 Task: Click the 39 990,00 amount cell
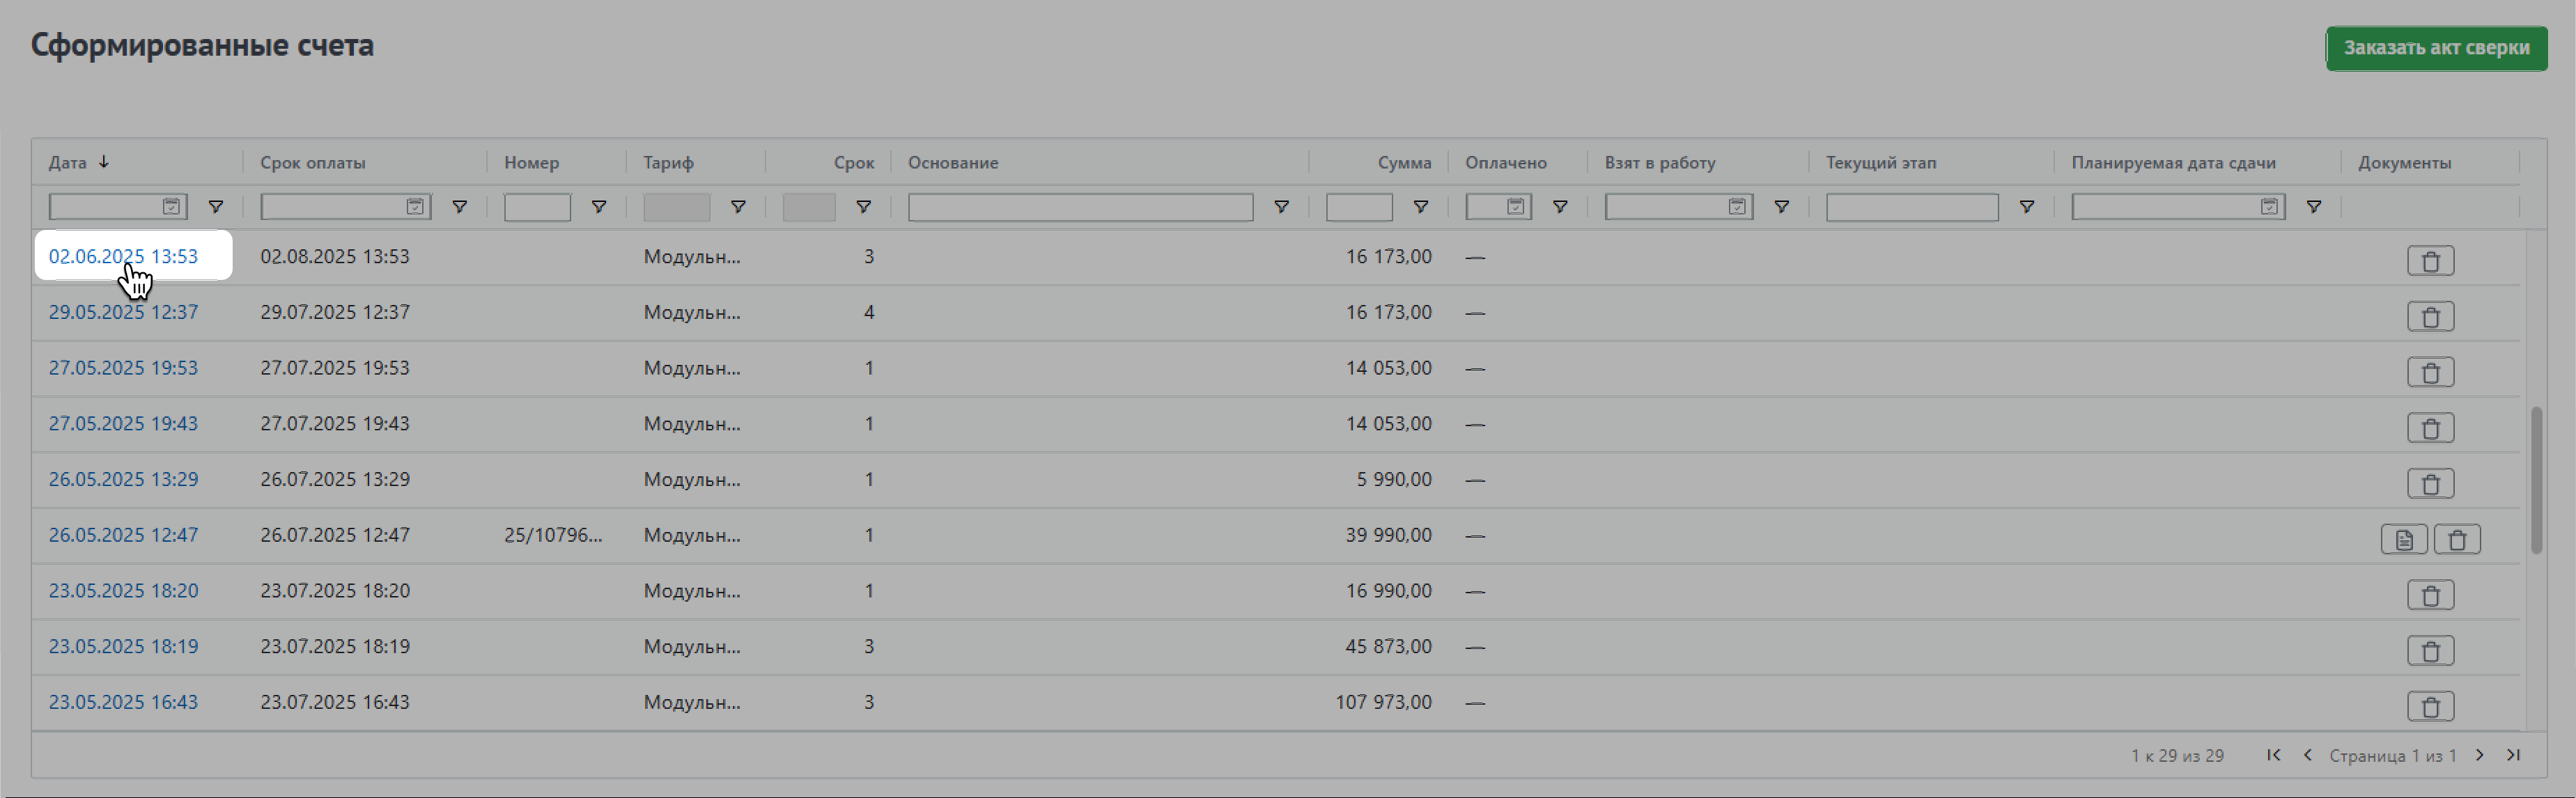coord(1388,535)
